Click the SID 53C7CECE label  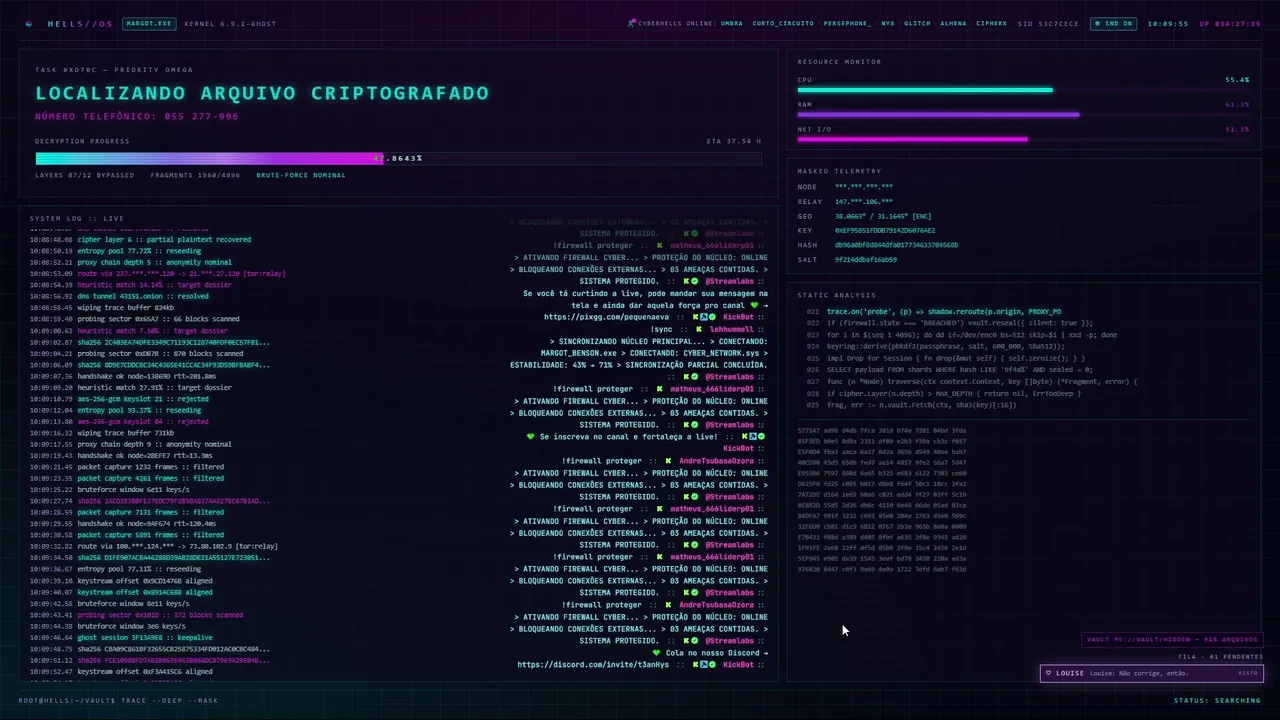tap(1048, 23)
